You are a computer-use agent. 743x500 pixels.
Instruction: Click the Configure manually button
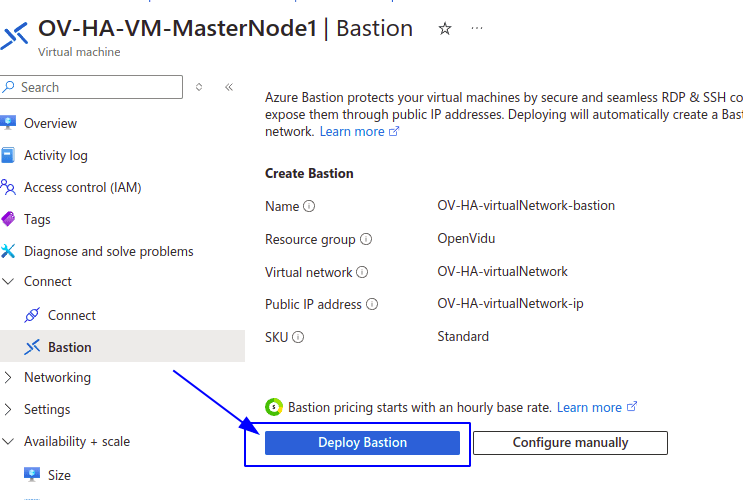[570, 443]
